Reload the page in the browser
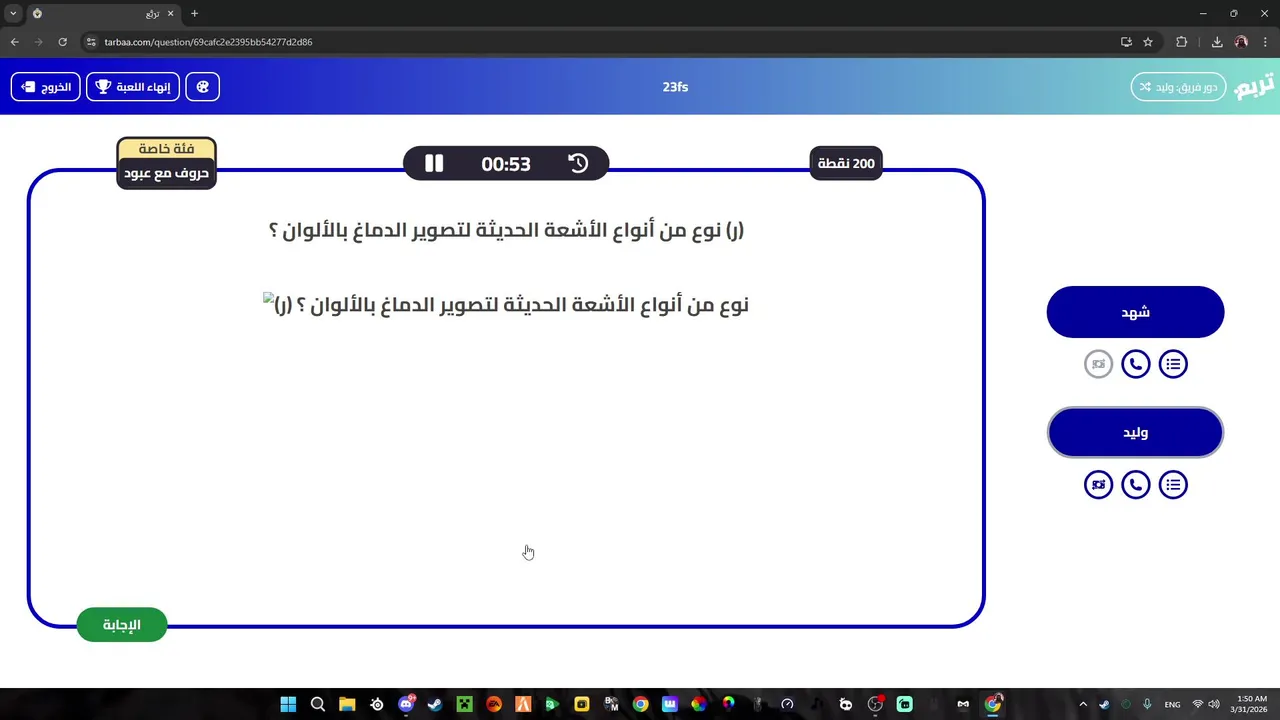The image size is (1280, 720). (x=63, y=42)
